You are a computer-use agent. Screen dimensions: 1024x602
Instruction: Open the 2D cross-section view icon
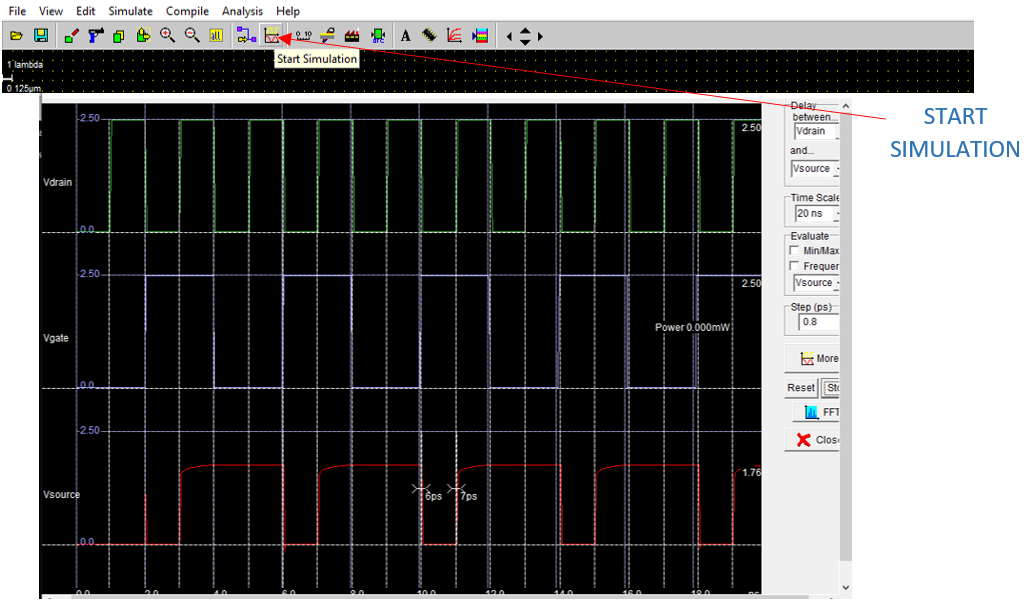coord(328,36)
